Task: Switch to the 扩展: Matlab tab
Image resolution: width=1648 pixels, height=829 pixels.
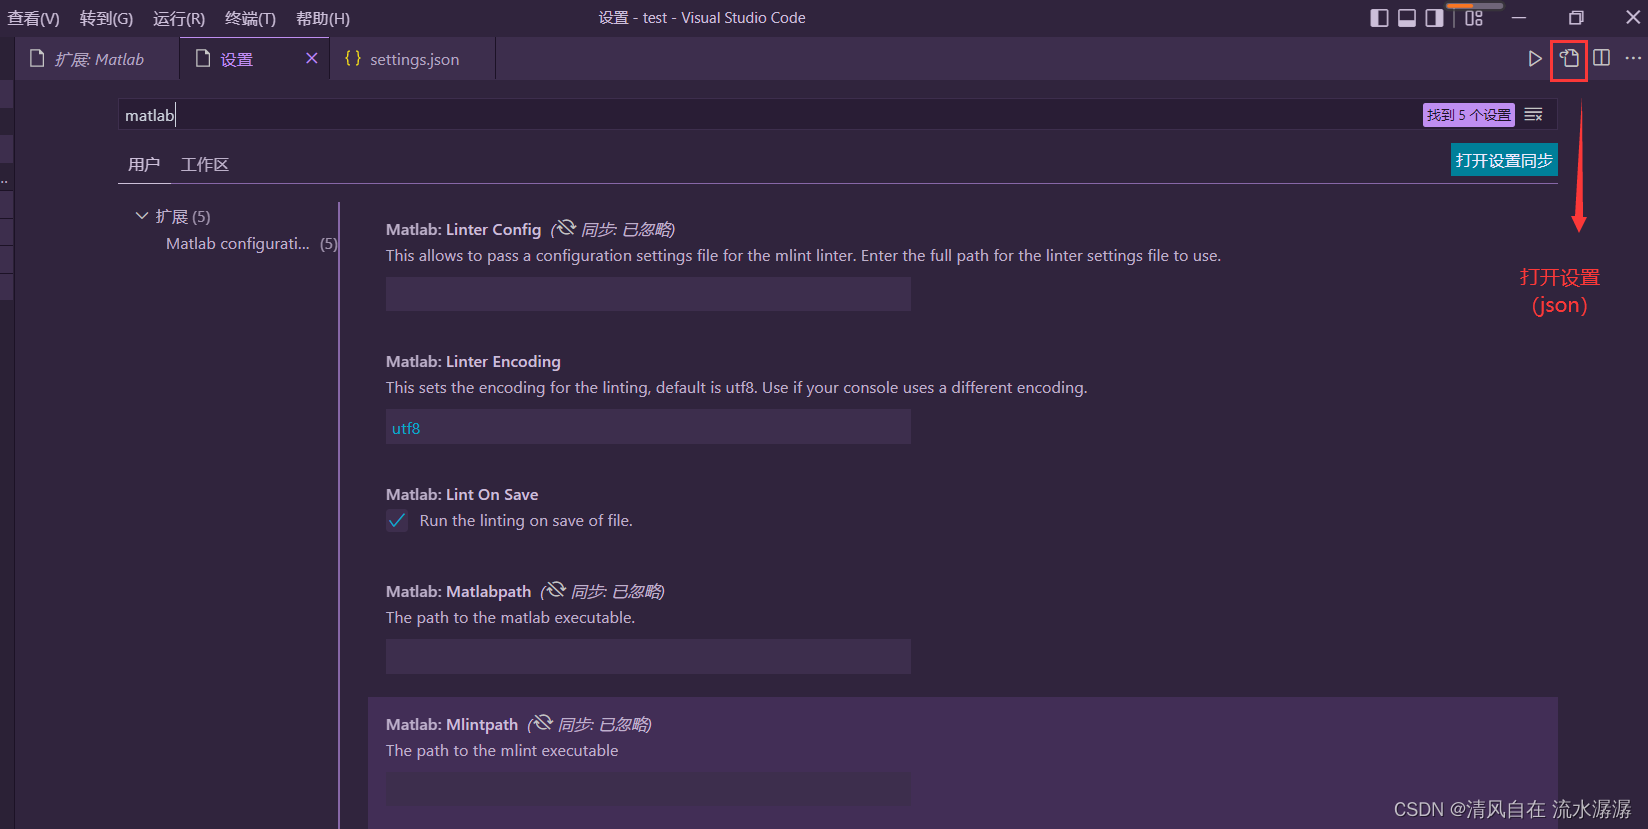Action: click(x=99, y=60)
